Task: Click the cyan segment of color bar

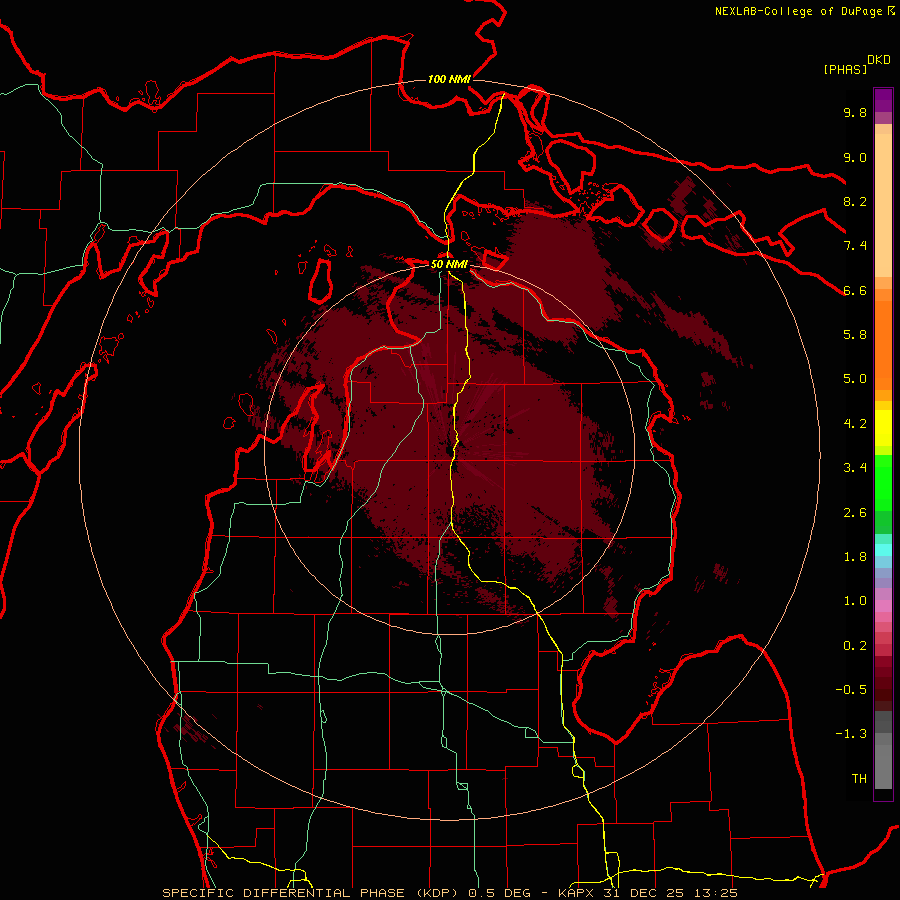Action: click(883, 550)
